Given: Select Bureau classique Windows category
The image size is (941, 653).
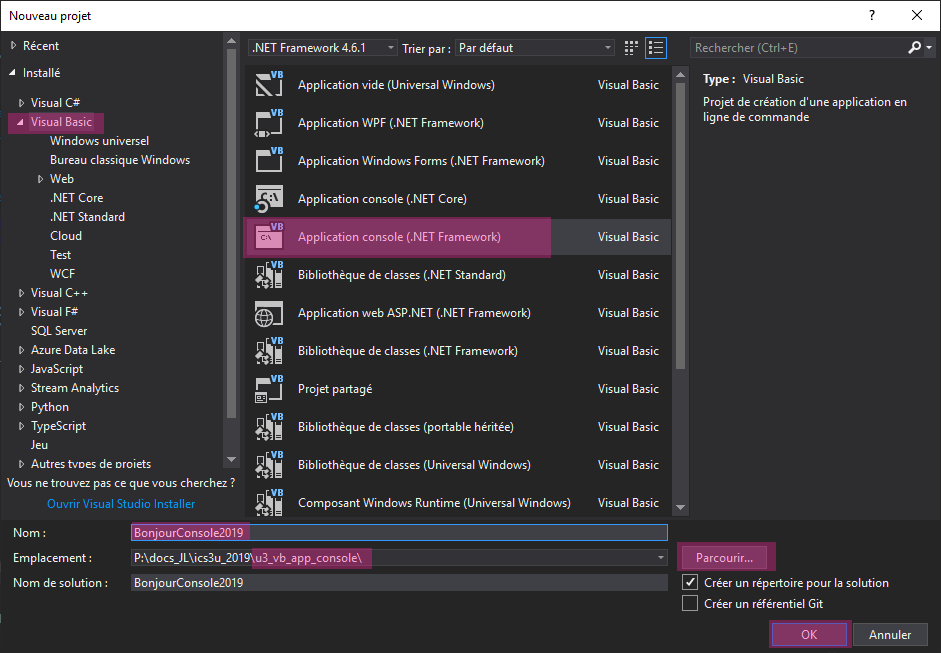Looking at the screenshot, I should [x=120, y=160].
